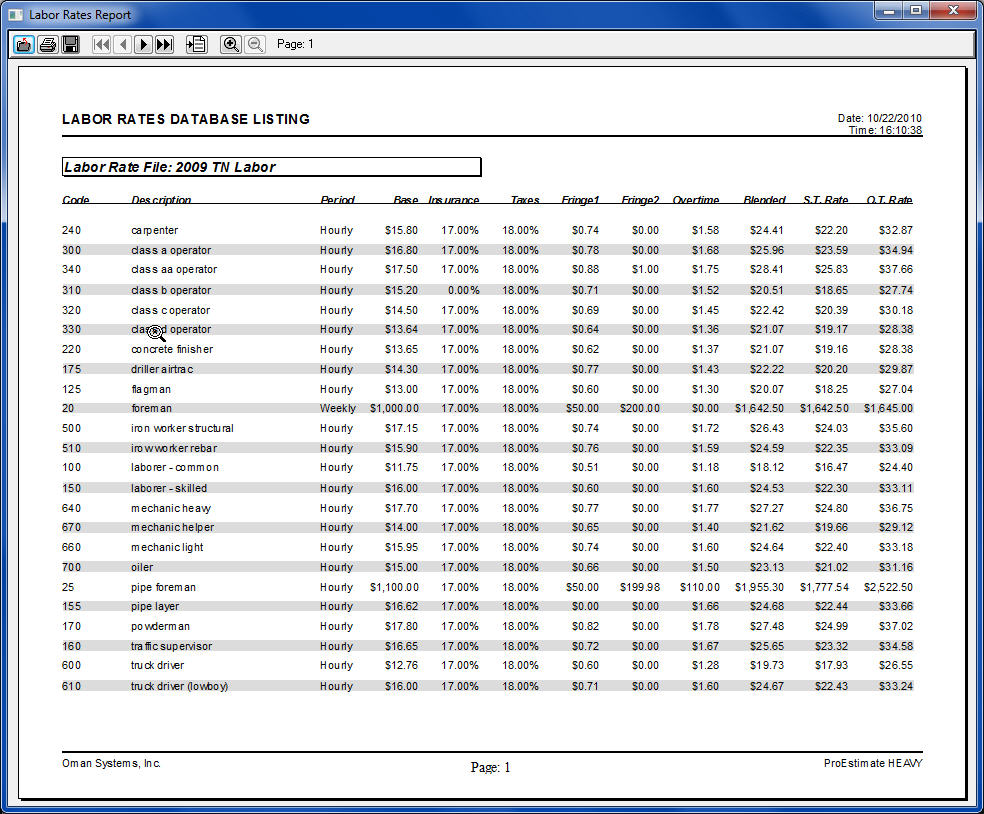This screenshot has height=814, width=984.
Task: Click the 'Insurance' column header
Action: (x=454, y=200)
